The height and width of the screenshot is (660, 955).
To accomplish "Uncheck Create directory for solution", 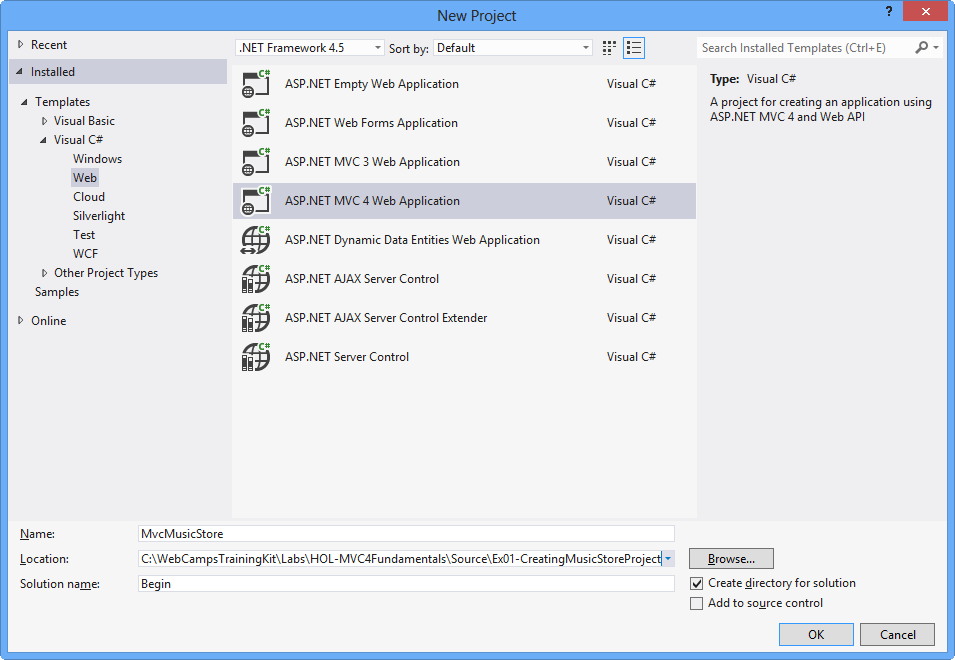I will coord(697,583).
